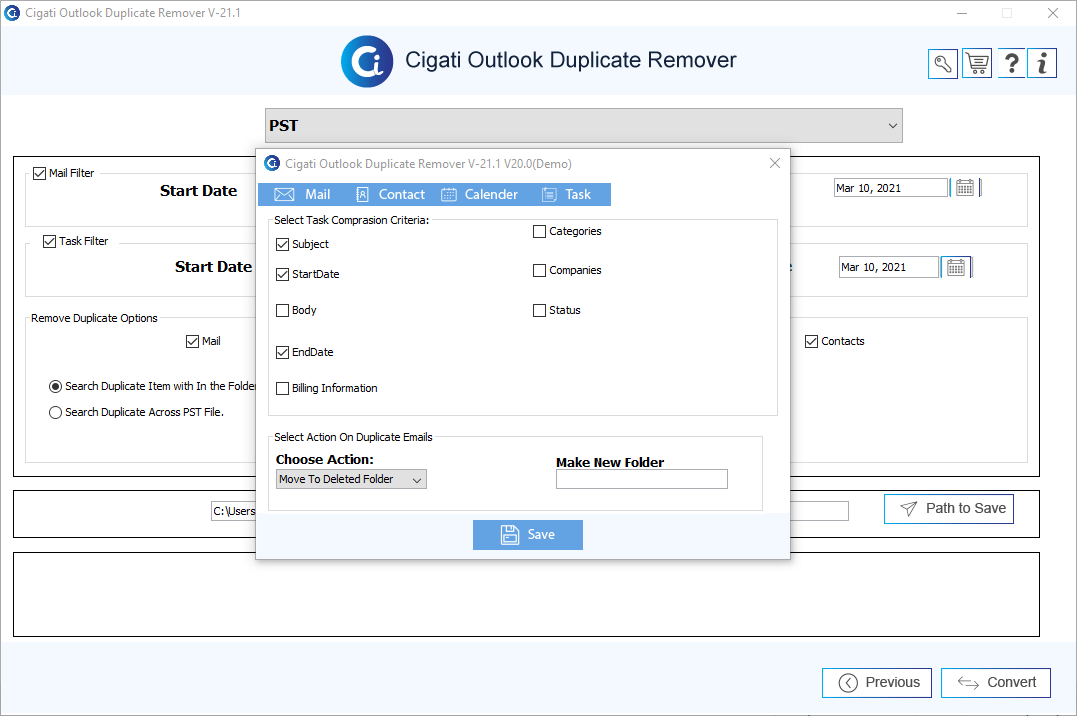
Task: Enable the Categories checkbox
Action: coord(539,232)
